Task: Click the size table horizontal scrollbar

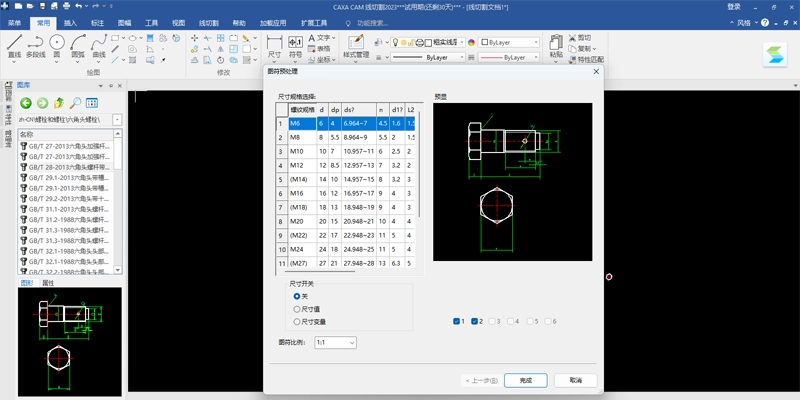Action: 320,271
